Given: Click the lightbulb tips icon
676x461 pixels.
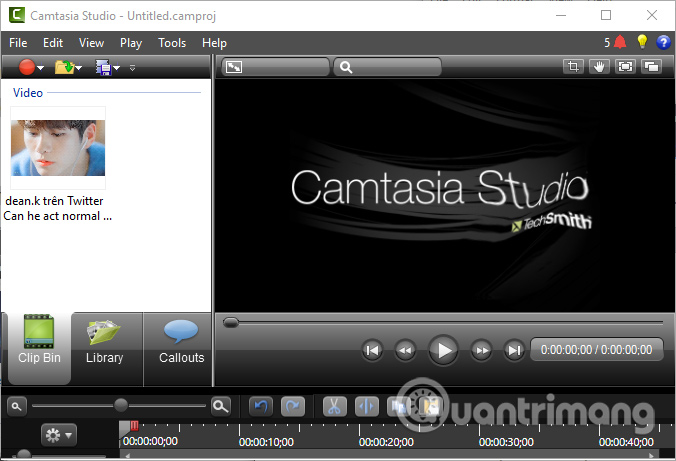Looking at the screenshot, I should point(642,41).
